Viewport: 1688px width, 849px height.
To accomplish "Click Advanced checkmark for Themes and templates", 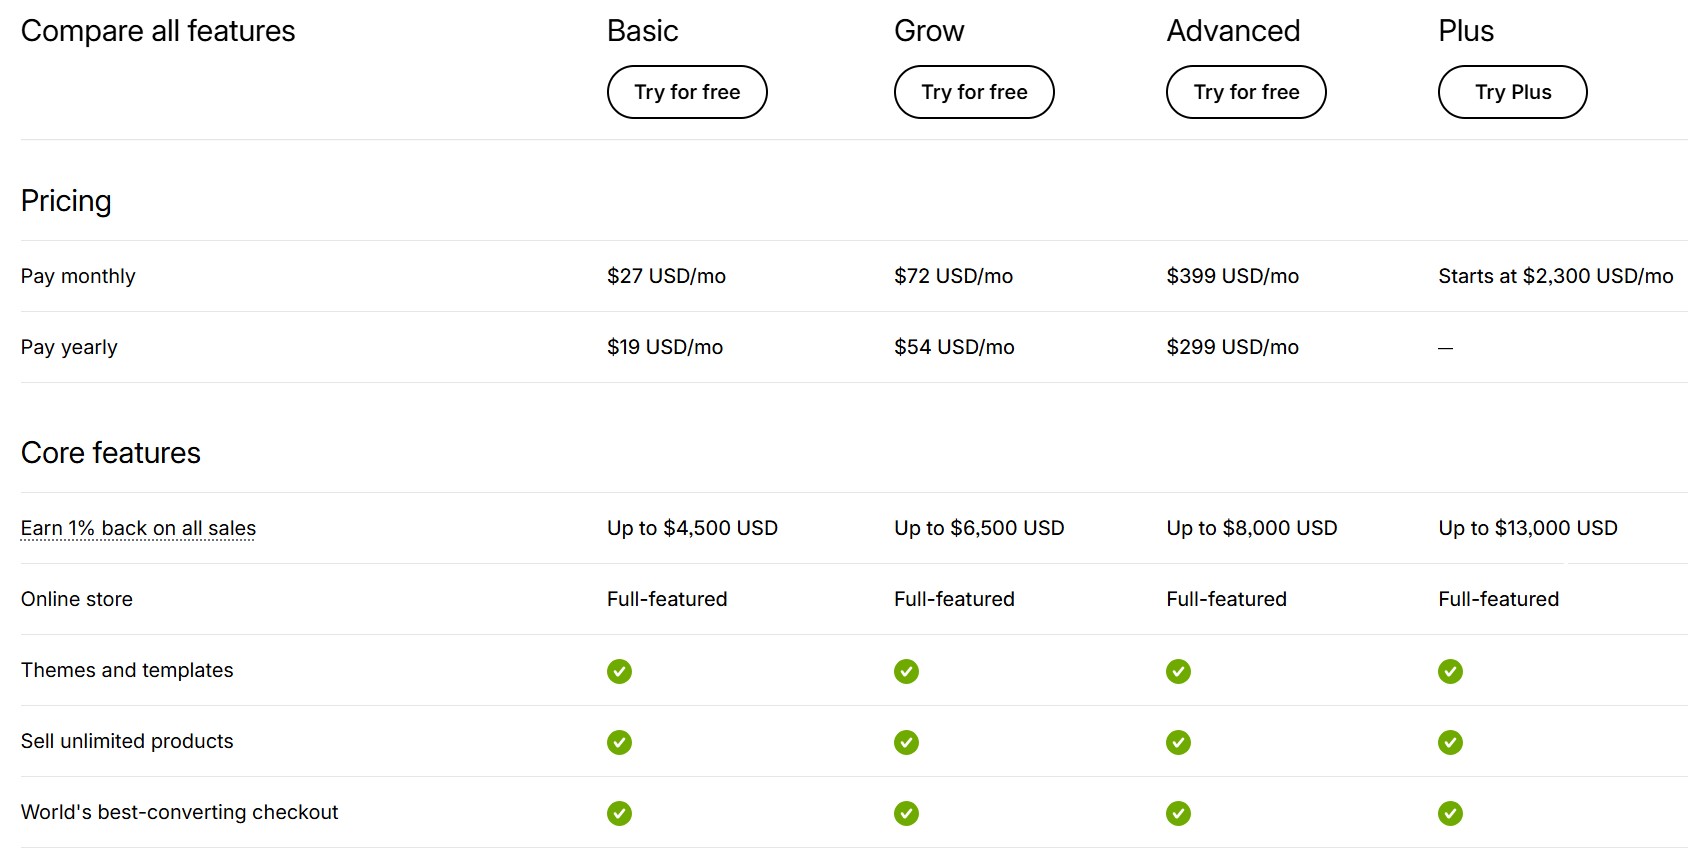I will tap(1178, 671).
